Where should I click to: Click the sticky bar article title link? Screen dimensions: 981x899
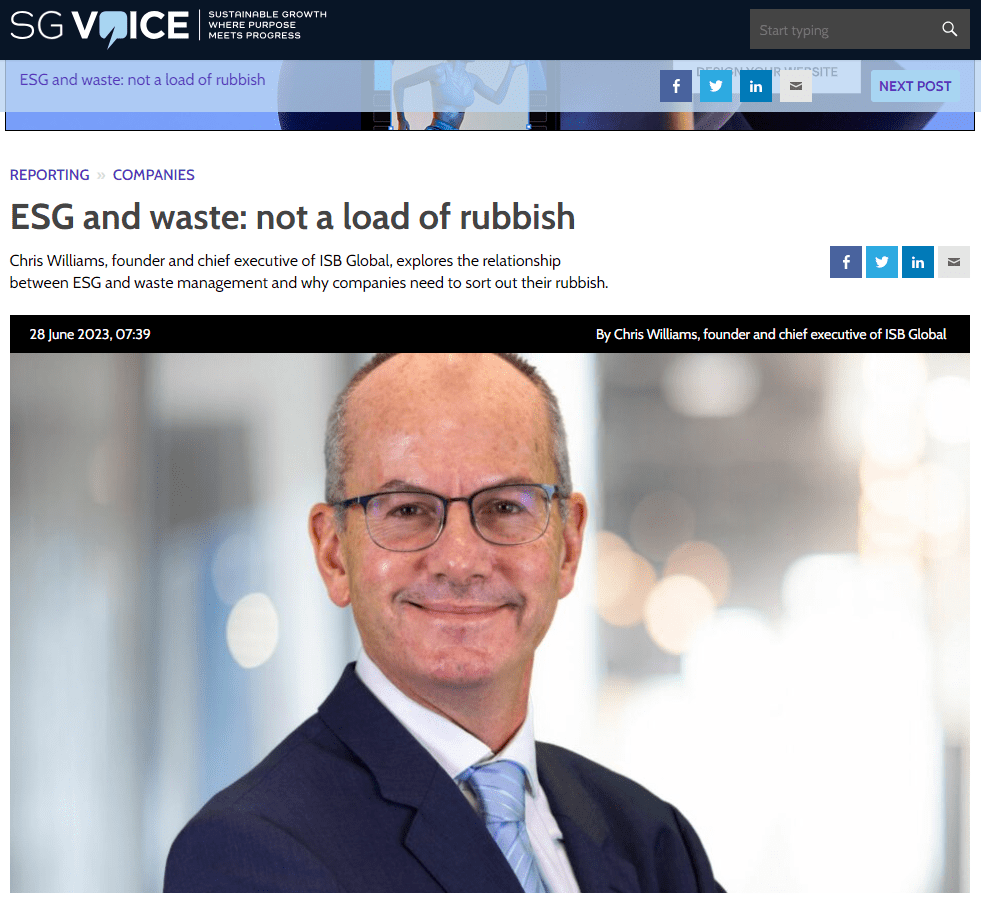coord(143,80)
